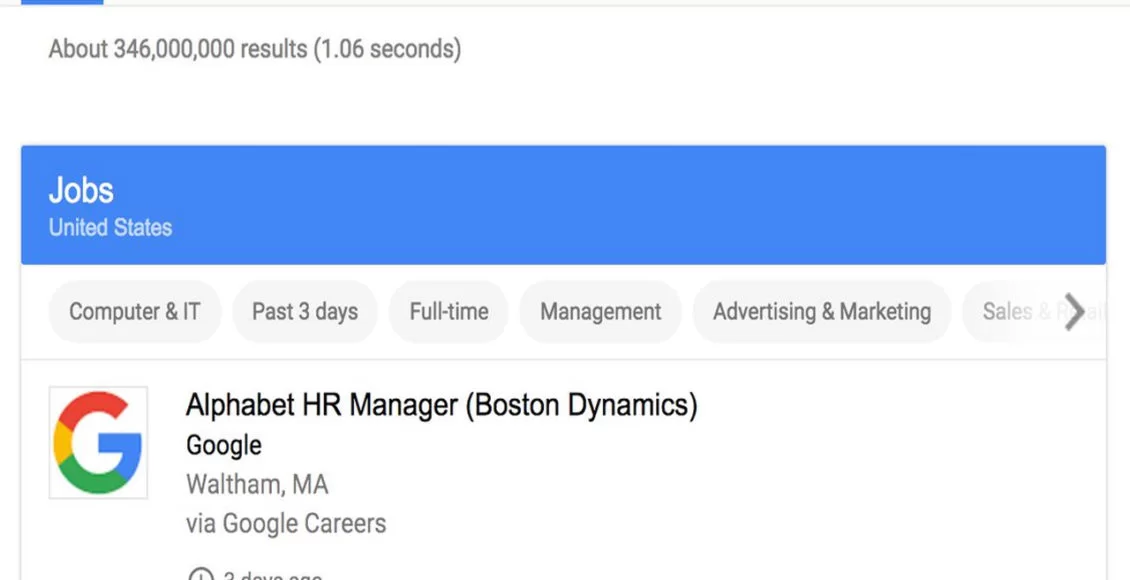Image resolution: width=1130 pixels, height=580 pixels.
Task: Toggle the Past 3 days filter
Action: [305, 312]
